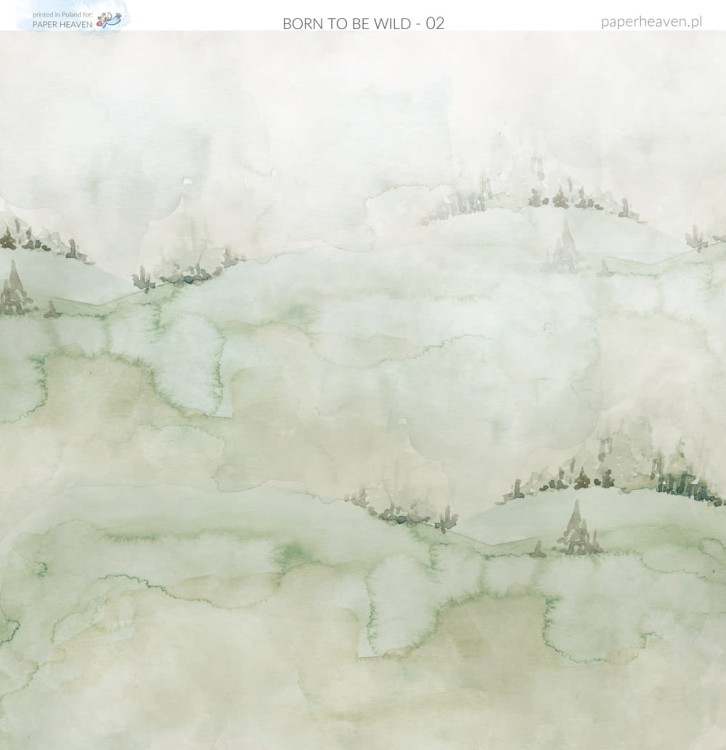The image size is (726, 750).
Task: Click the small trees at far right edge
Action: [700, 237]
